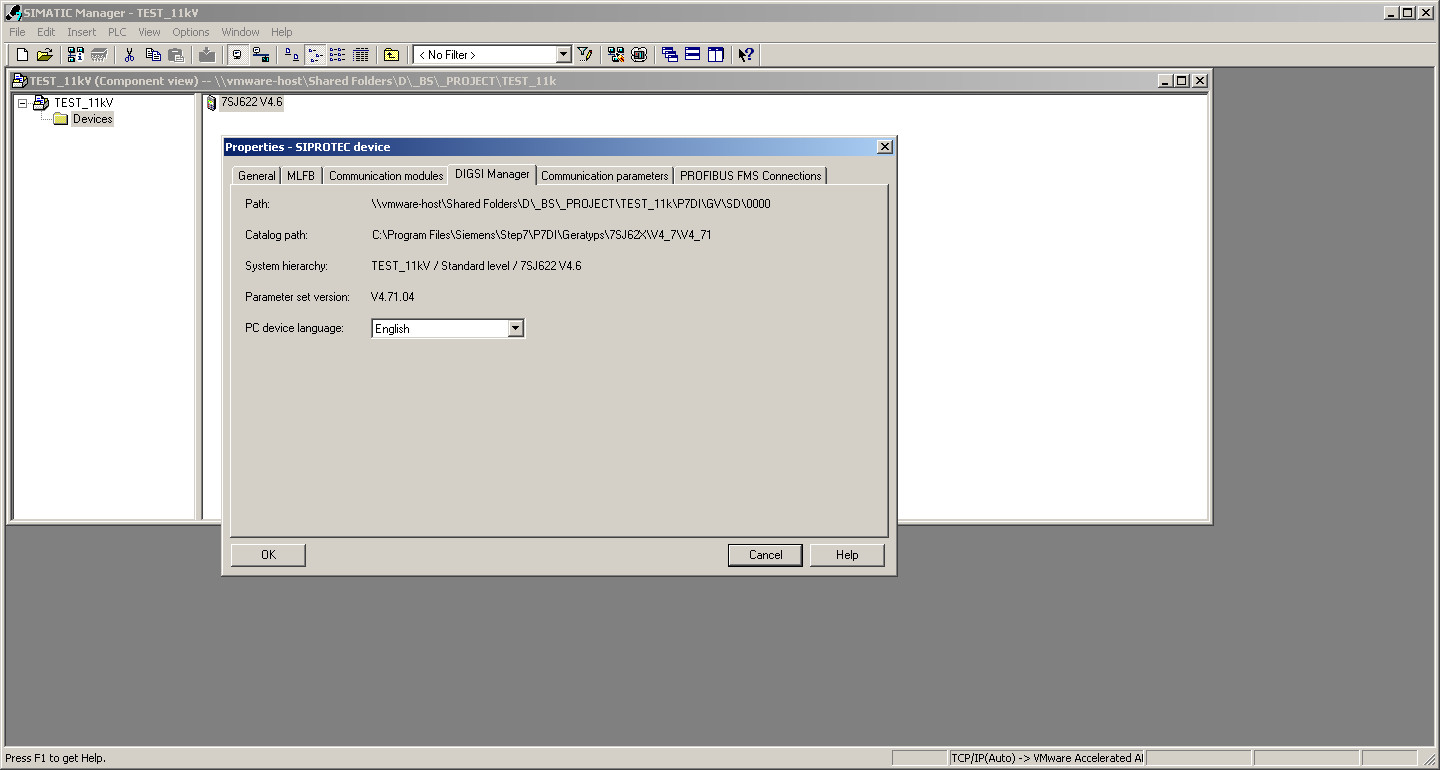Open a project with the folder icon
1440x770 pixels.
[x=45, y=55]
